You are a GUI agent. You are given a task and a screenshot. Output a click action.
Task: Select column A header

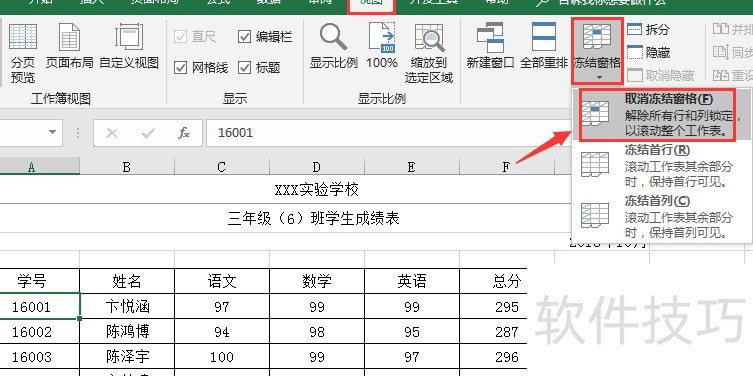coord(40,167)
